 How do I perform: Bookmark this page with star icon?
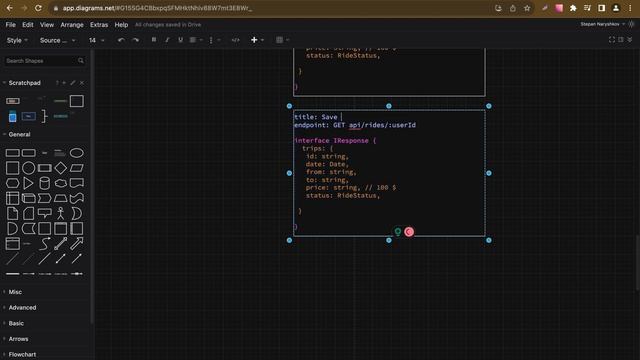527,8
